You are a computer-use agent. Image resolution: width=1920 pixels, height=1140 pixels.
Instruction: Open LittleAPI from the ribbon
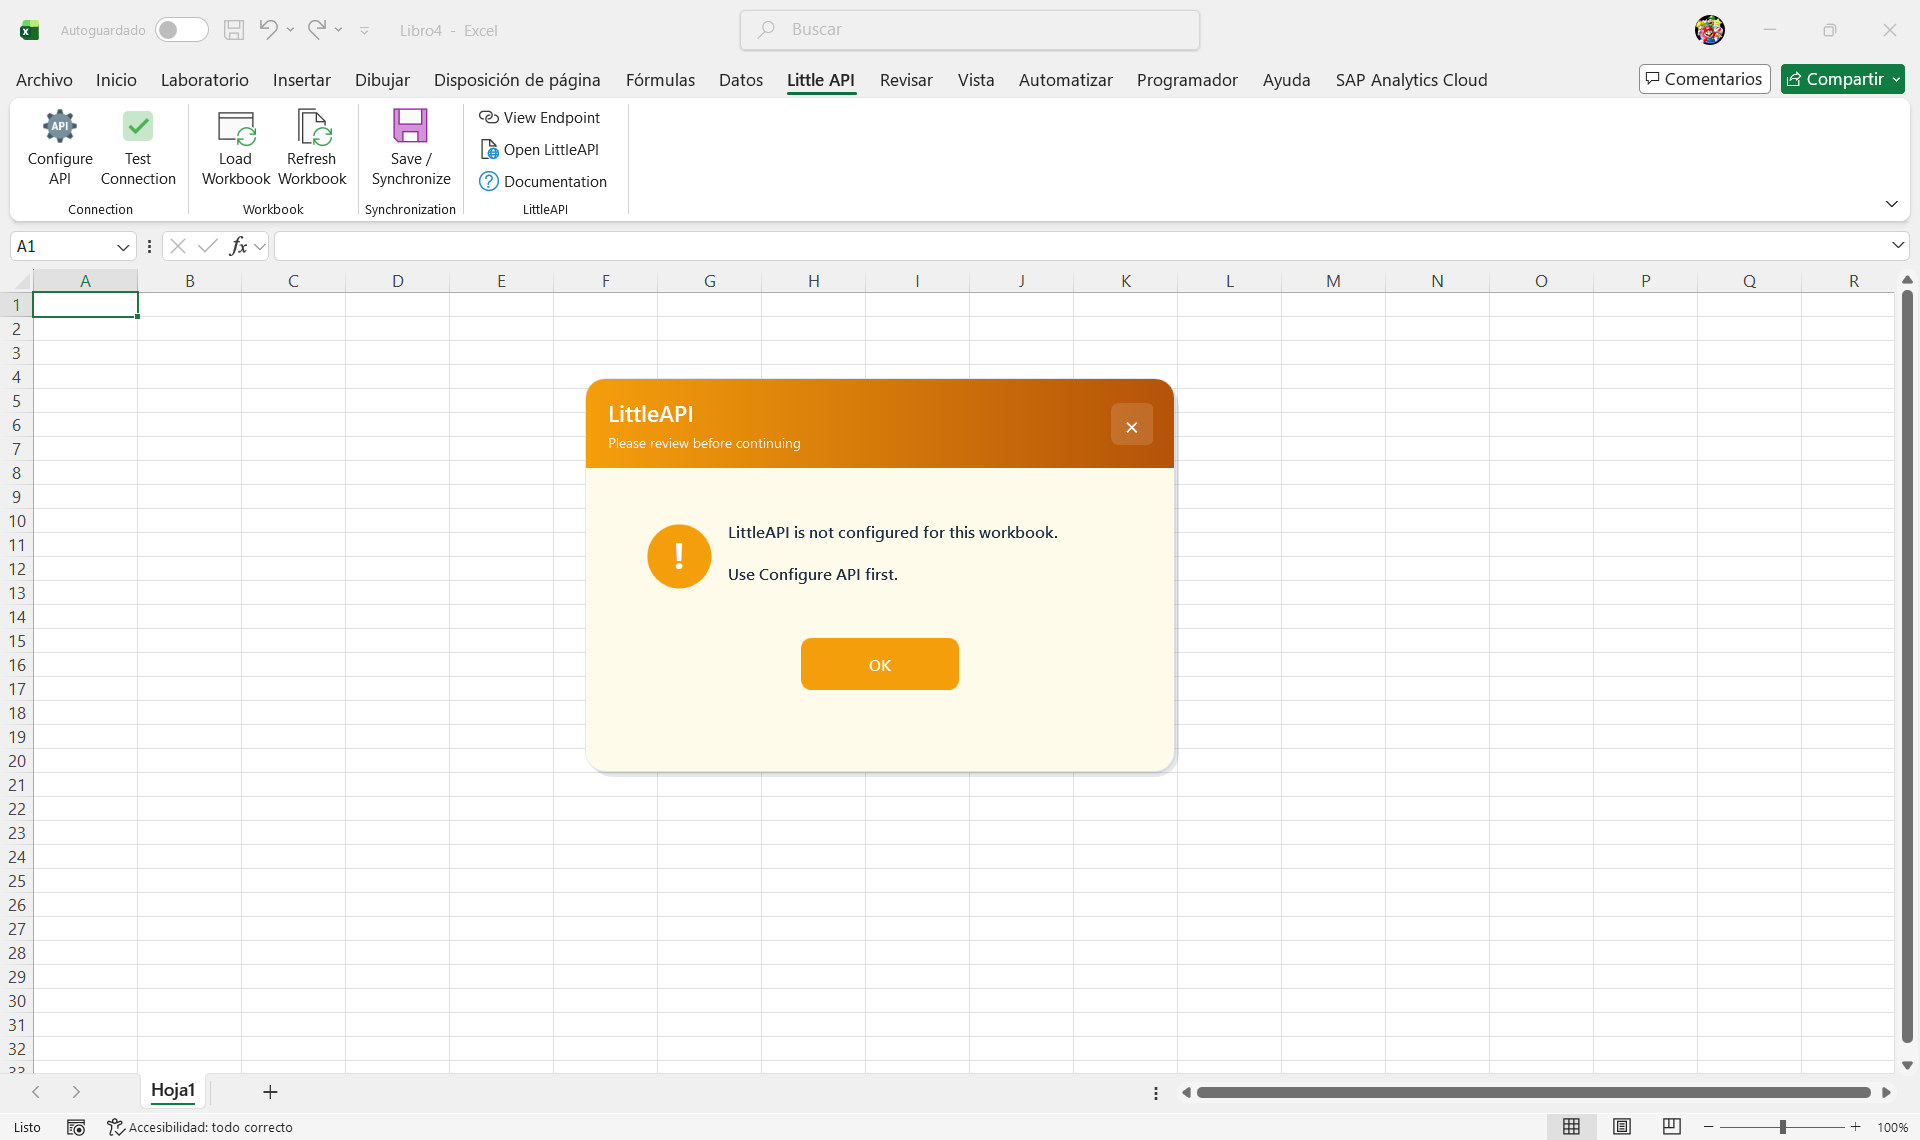click(x=540, y=149)
